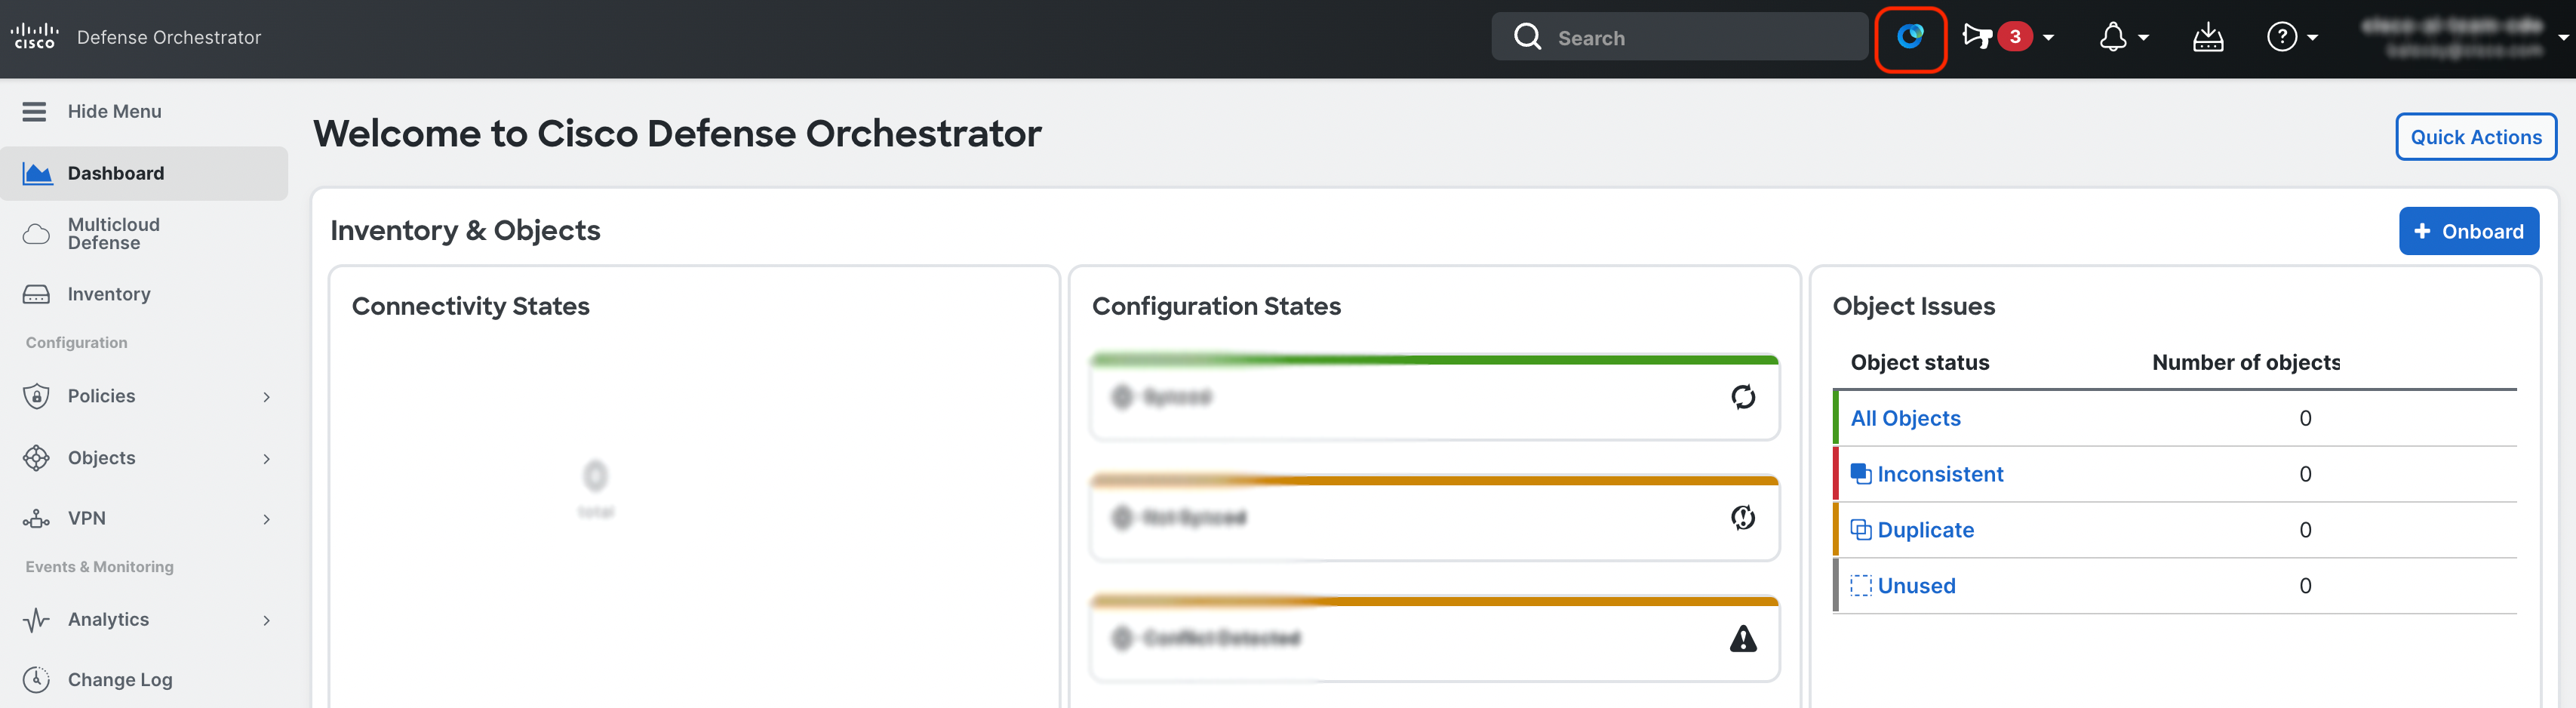Open the Quick Actions button
Image resolution: width=2576 pixels, height=708 pixels.
pos(2475,137)
